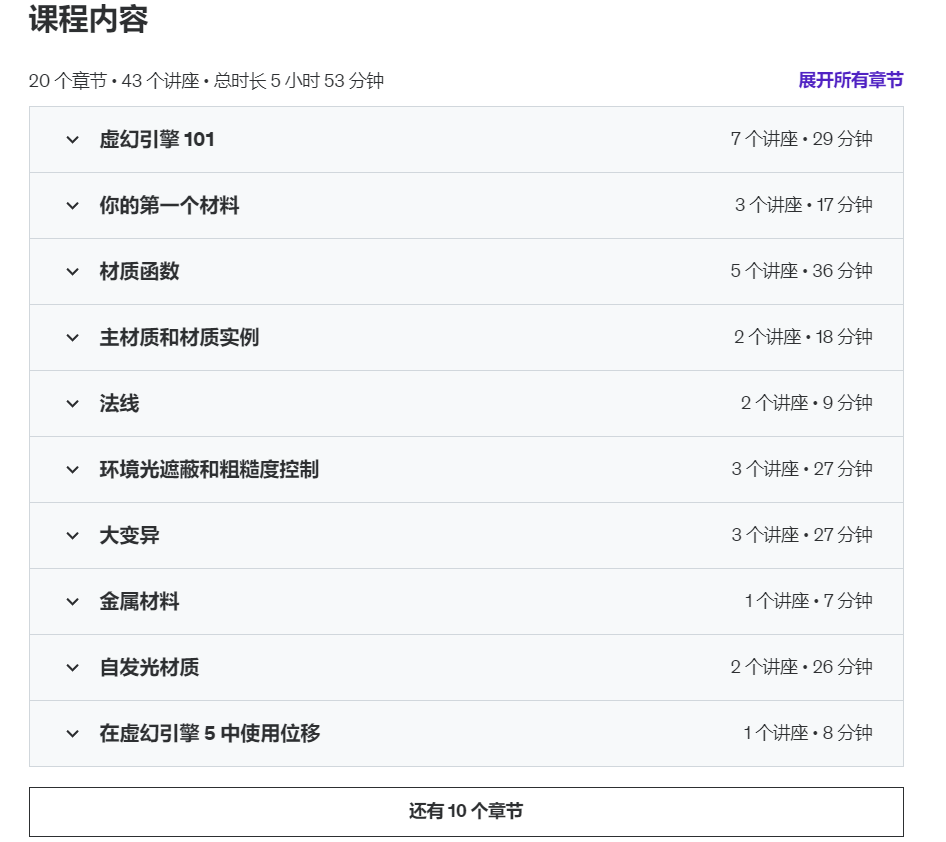946x842 pixels.
Task: Select the 材质函数 section title
Action: (139, 271)
